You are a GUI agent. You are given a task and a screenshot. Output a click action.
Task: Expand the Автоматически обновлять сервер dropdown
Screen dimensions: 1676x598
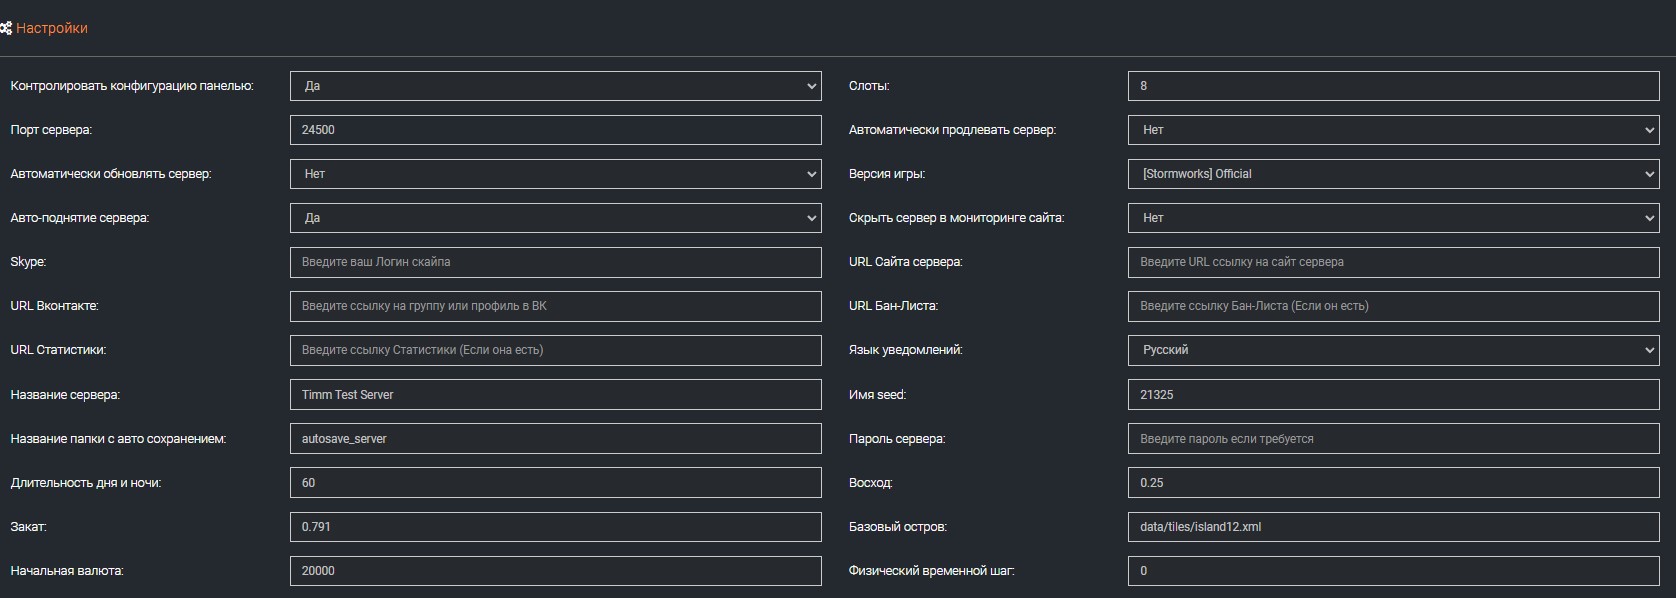pyautogui.click(x=555, y=174)
